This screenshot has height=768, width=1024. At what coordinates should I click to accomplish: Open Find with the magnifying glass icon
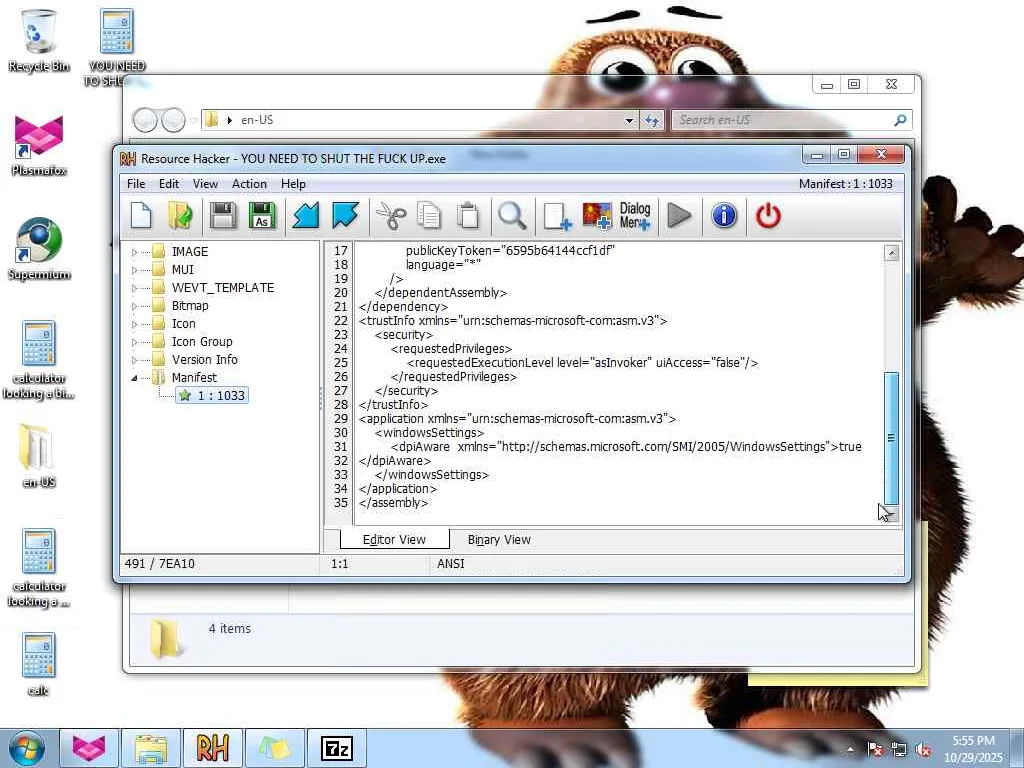pyautogui.click(x=512, y=216)
